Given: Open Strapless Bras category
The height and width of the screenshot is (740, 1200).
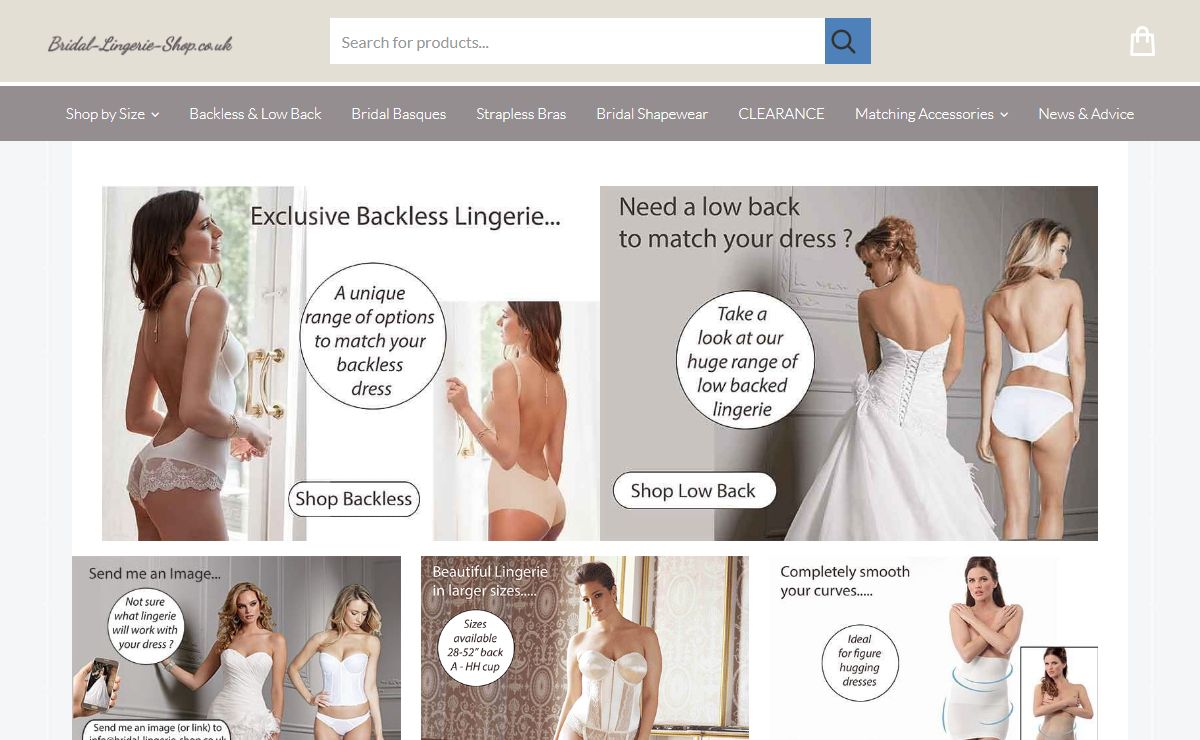Looking at the screenshot, I should (x=521, y=114).
